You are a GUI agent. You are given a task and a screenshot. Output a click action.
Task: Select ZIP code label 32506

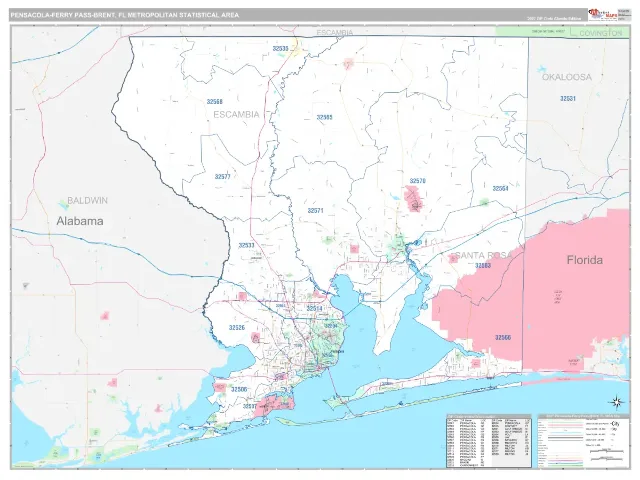point(239,390)
